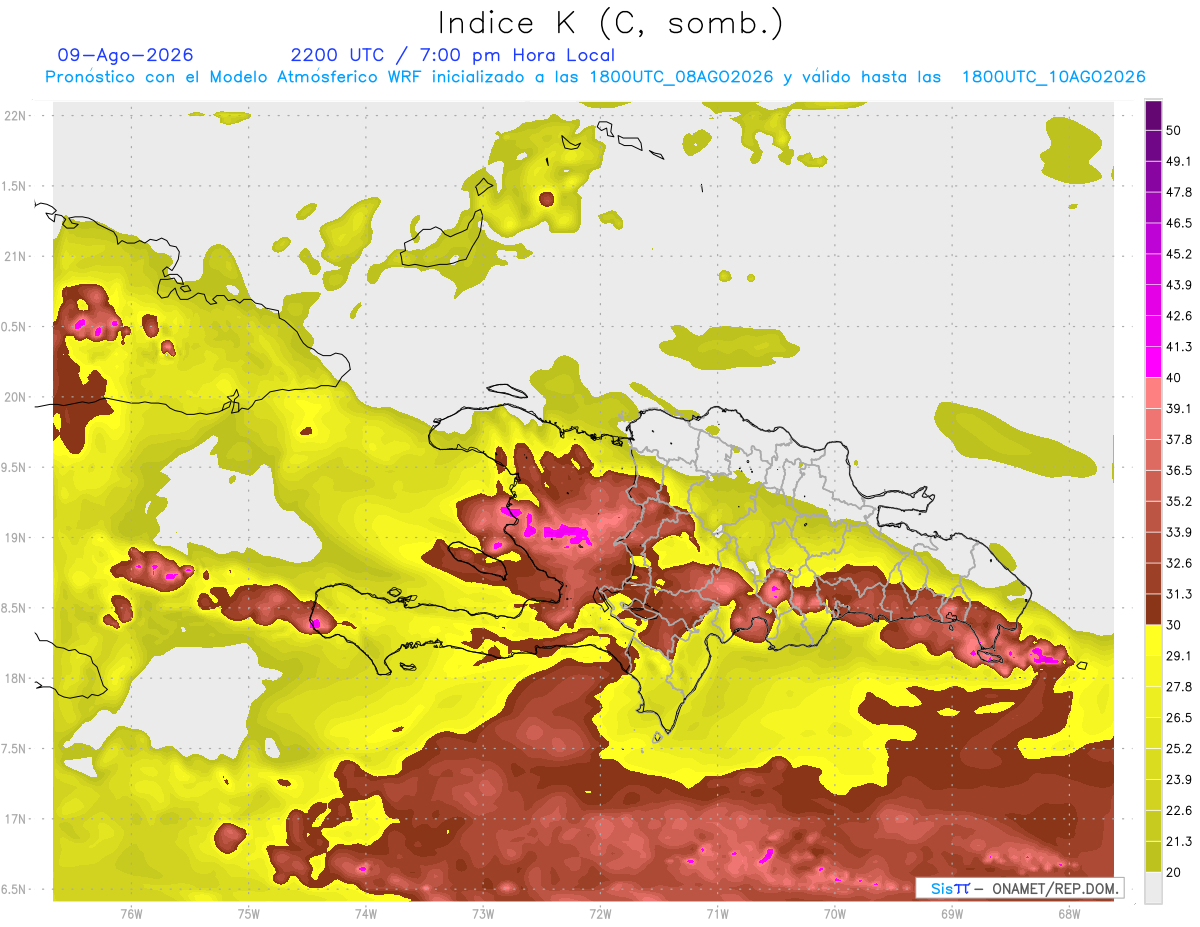The width and height of the screenshot is (1200, 927).
Task: Click the 71W longitude axis label
Action: tap(717, 914)
